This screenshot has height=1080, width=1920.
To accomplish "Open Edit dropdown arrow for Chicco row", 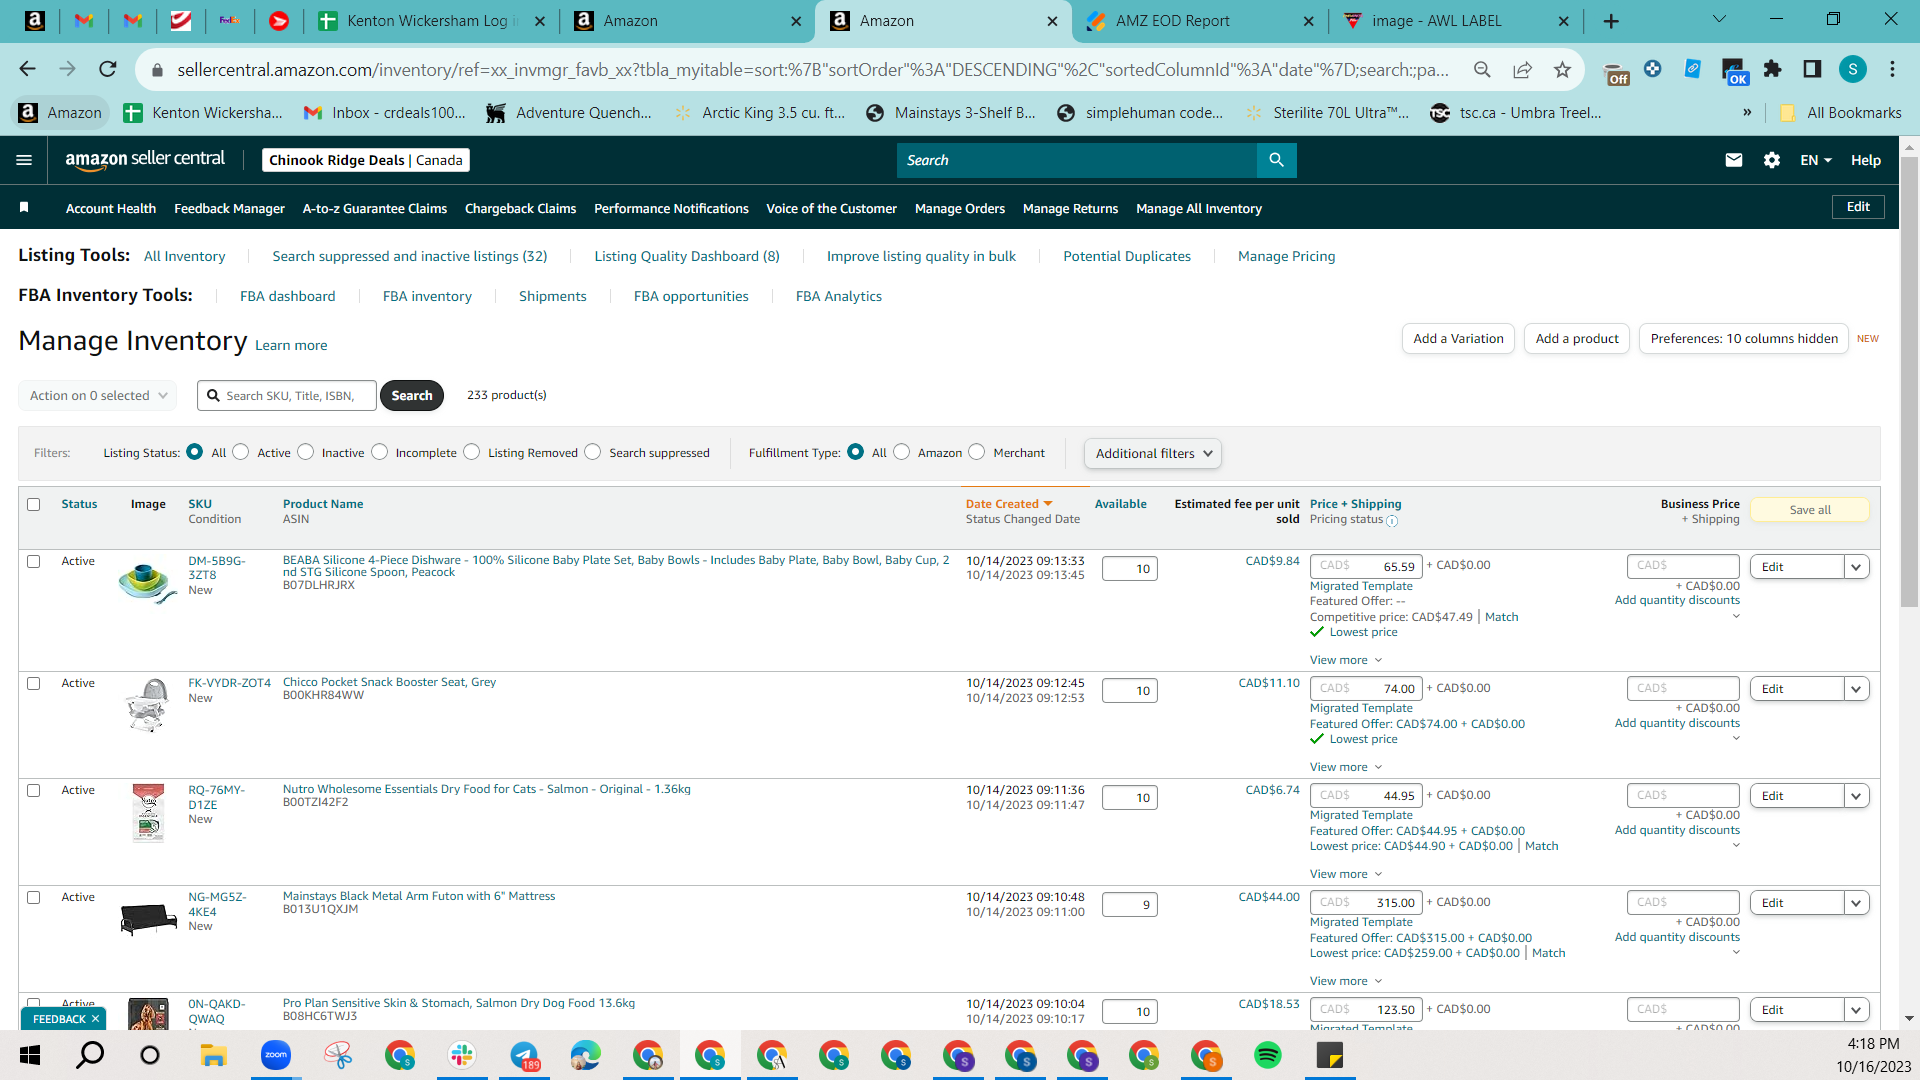I will point(1857,689).
